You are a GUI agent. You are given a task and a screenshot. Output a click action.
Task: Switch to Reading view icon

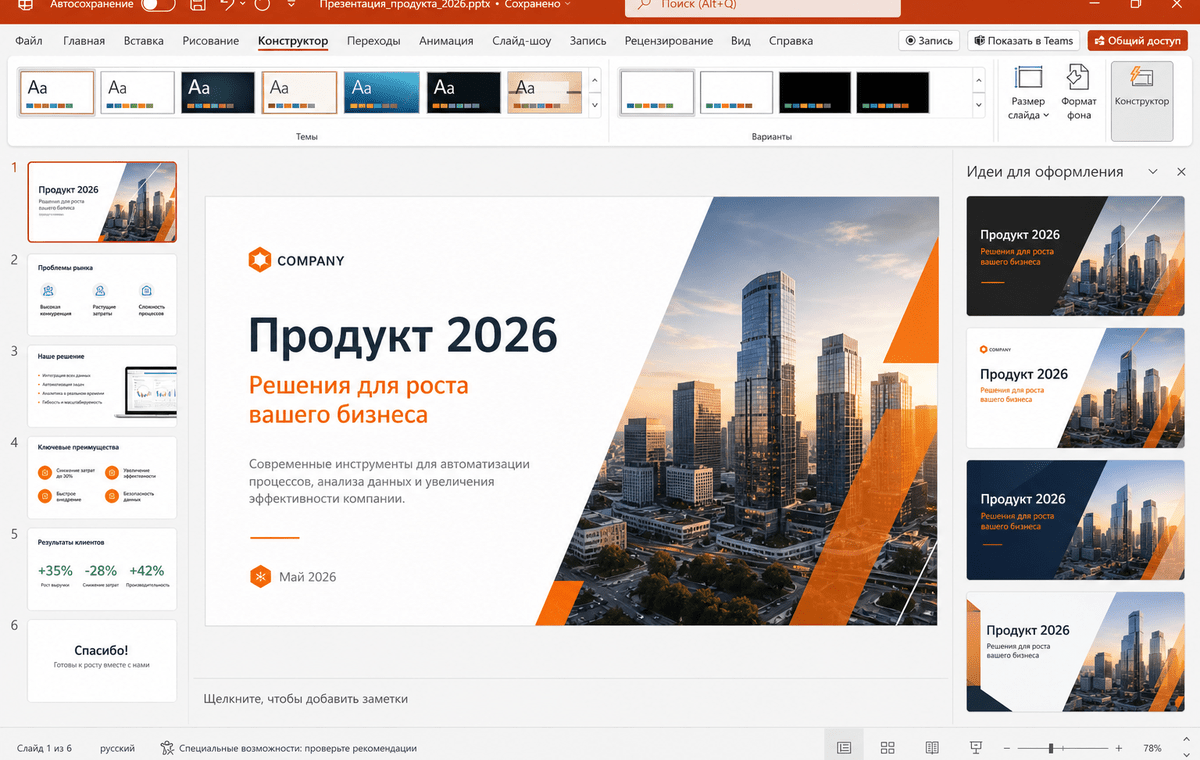point(932,748)
